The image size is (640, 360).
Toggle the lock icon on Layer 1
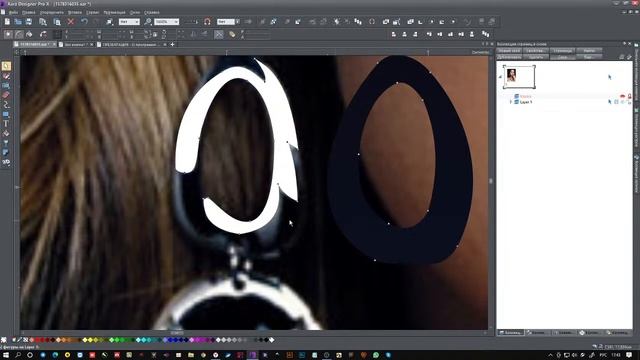[629, 102]
